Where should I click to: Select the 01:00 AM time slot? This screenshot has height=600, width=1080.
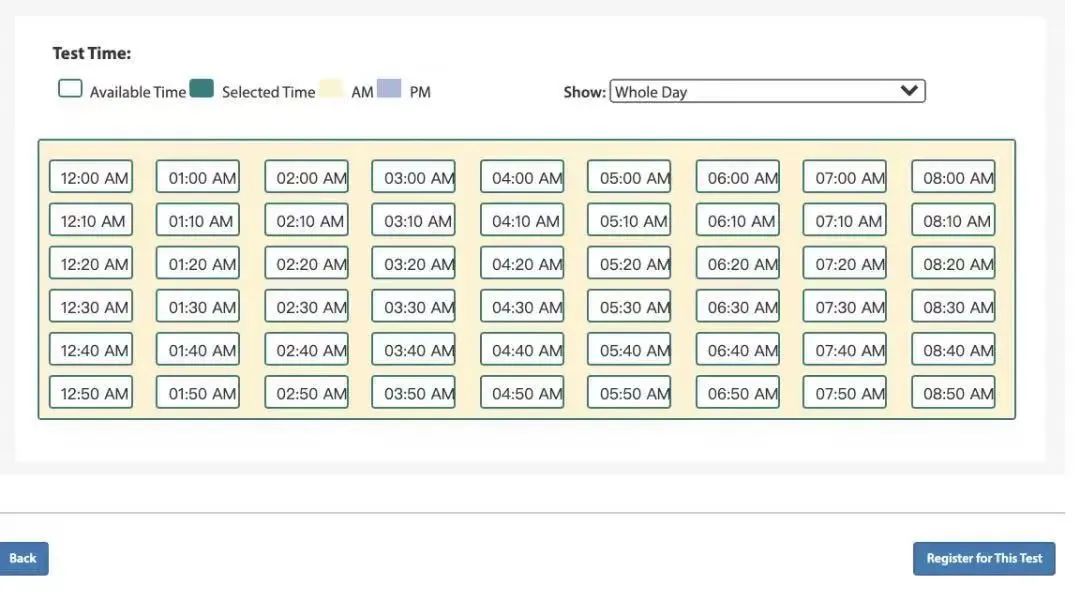point(198,177)
